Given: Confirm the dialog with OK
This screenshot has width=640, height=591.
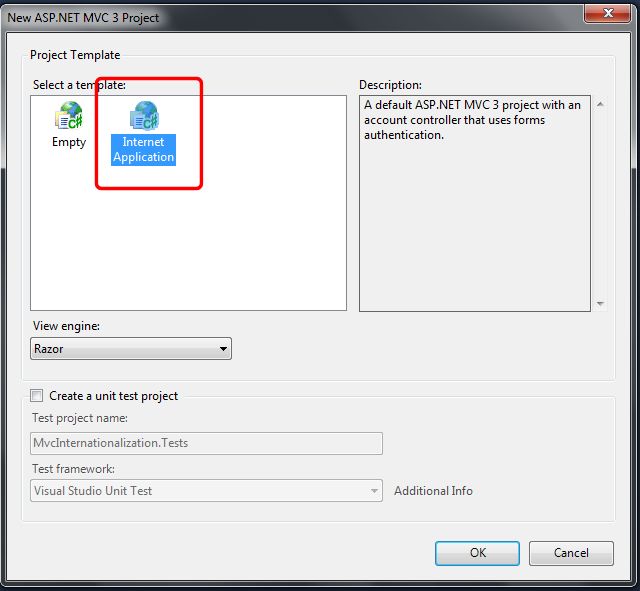Looking at the screenshot, I should [477, 553].
